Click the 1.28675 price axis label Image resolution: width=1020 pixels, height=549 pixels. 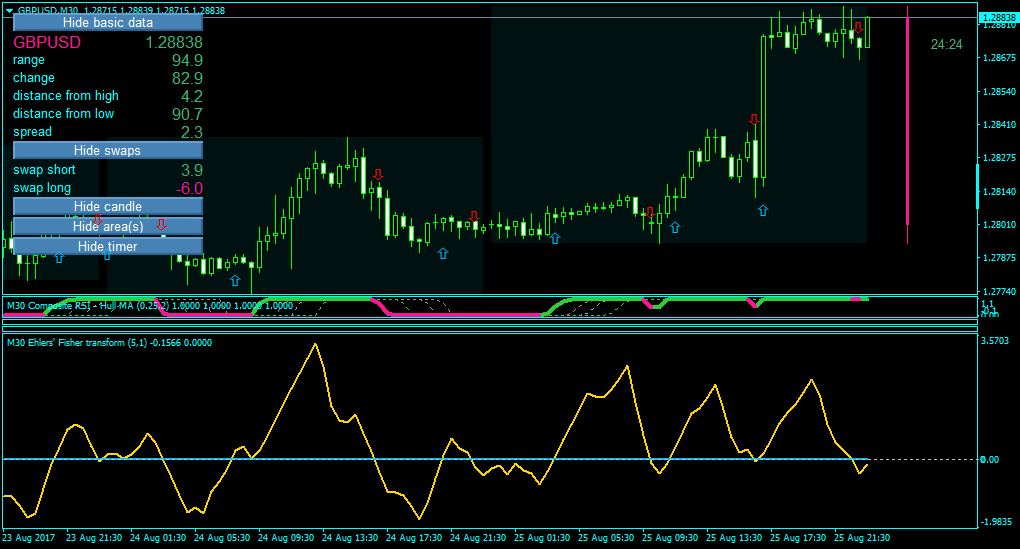click(999, 57)
